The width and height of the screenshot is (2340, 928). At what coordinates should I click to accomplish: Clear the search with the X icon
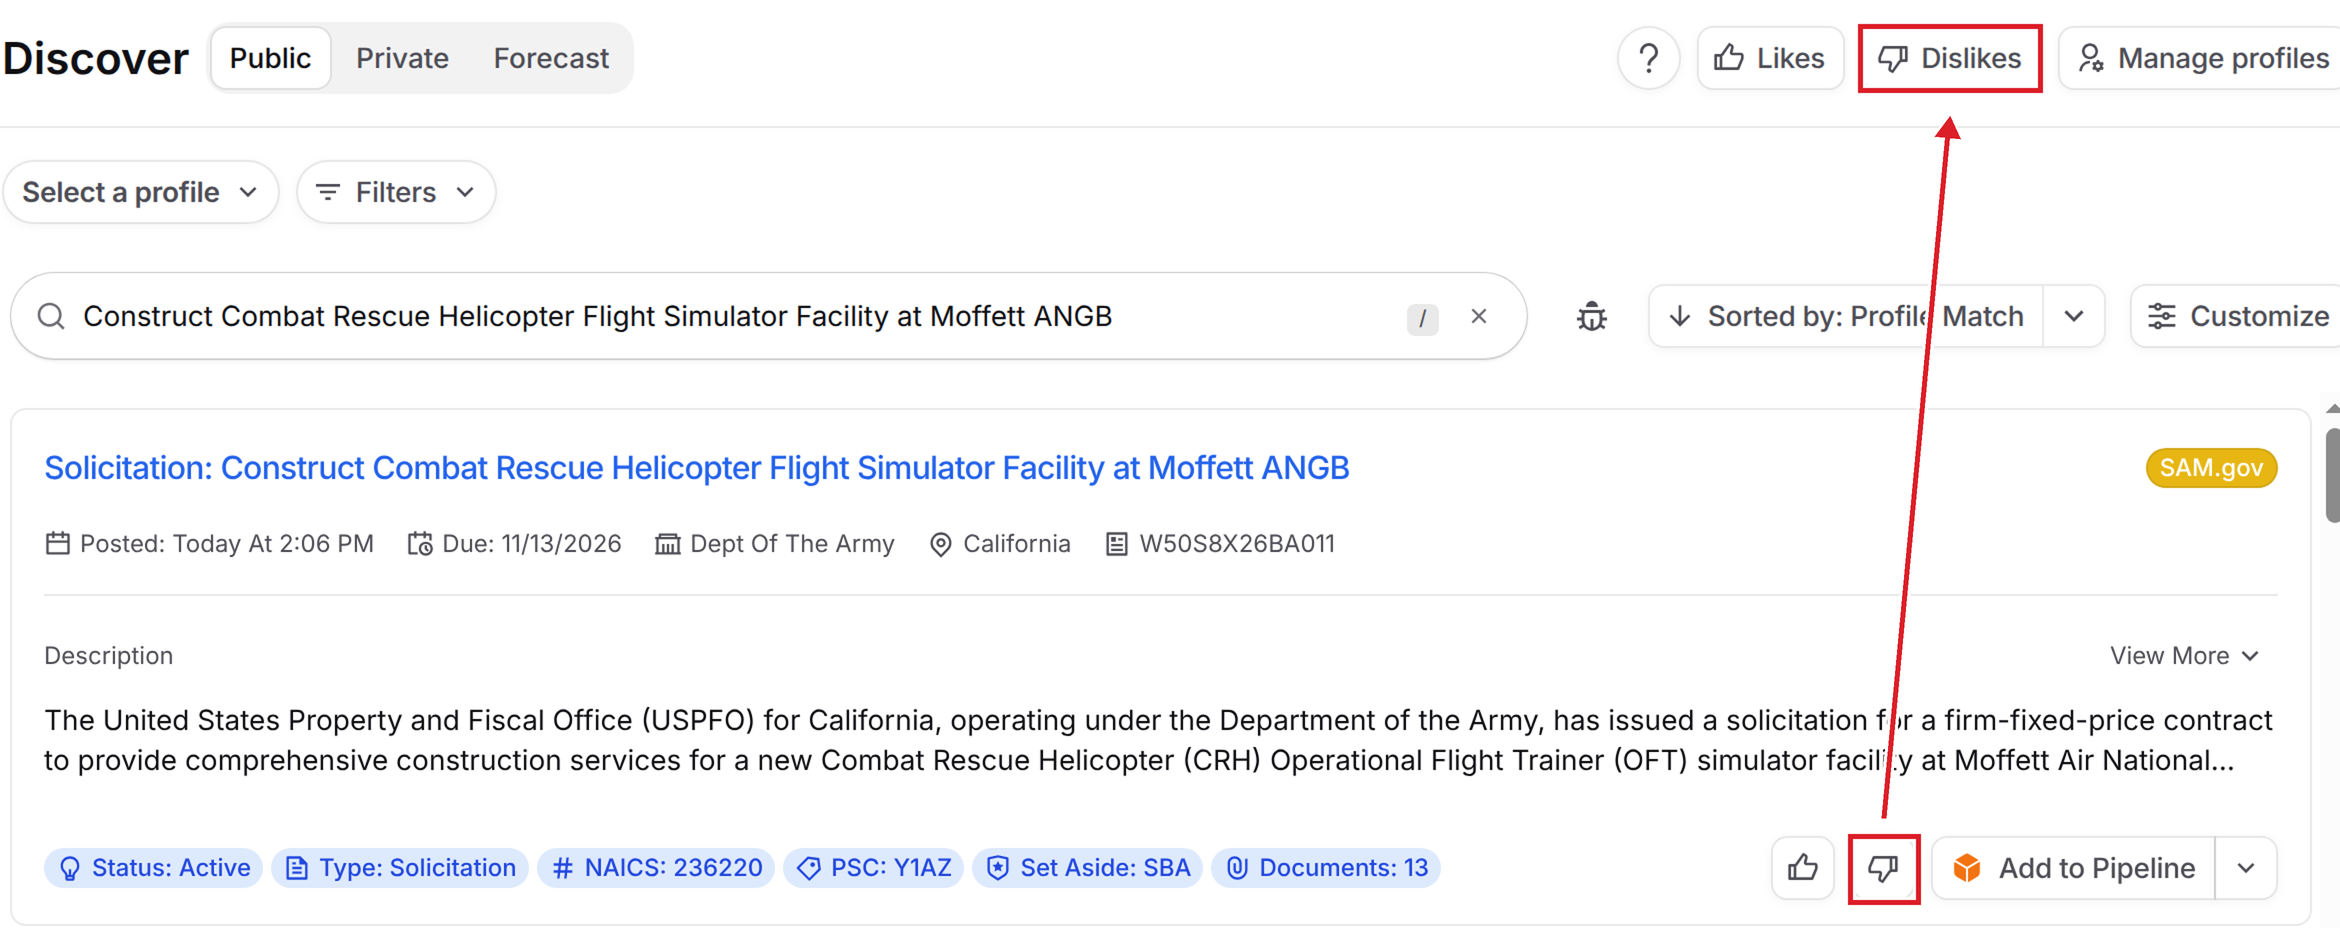[x=1479, y=316]
